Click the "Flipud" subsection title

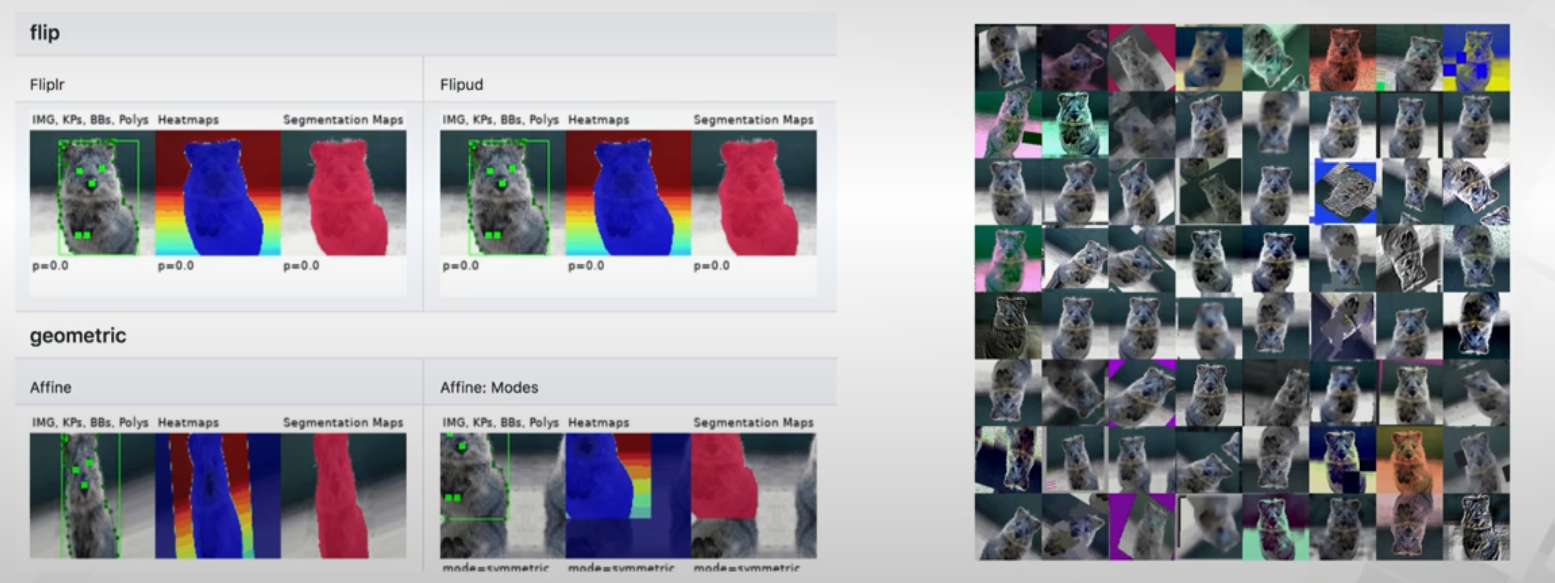[x=461, y=85]
